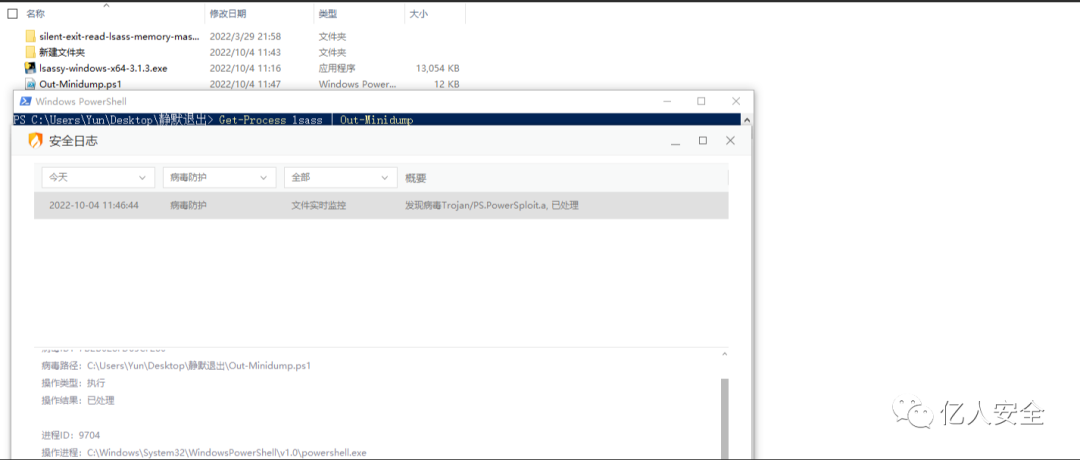Viewport: 1080px width, 460px height.
Task: Select the 2022-10-04 11:46:44 log entry row
Action: point(381,205)
